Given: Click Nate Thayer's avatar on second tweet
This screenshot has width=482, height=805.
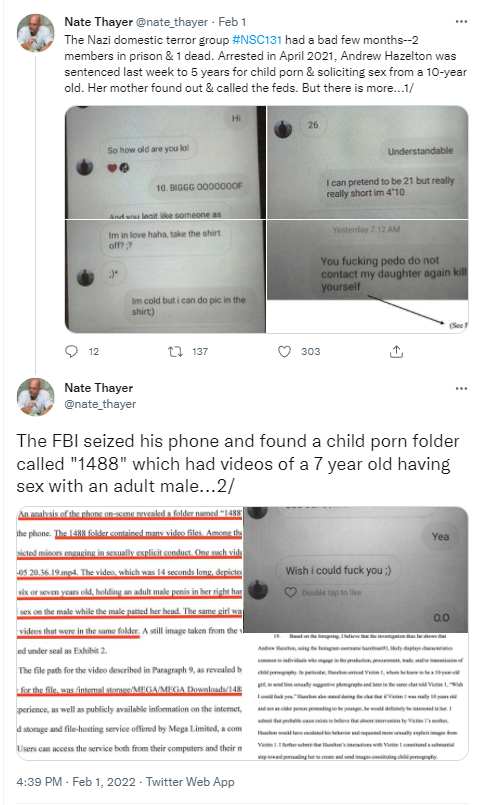Looking at the screenshot, I should pos(35,397).
